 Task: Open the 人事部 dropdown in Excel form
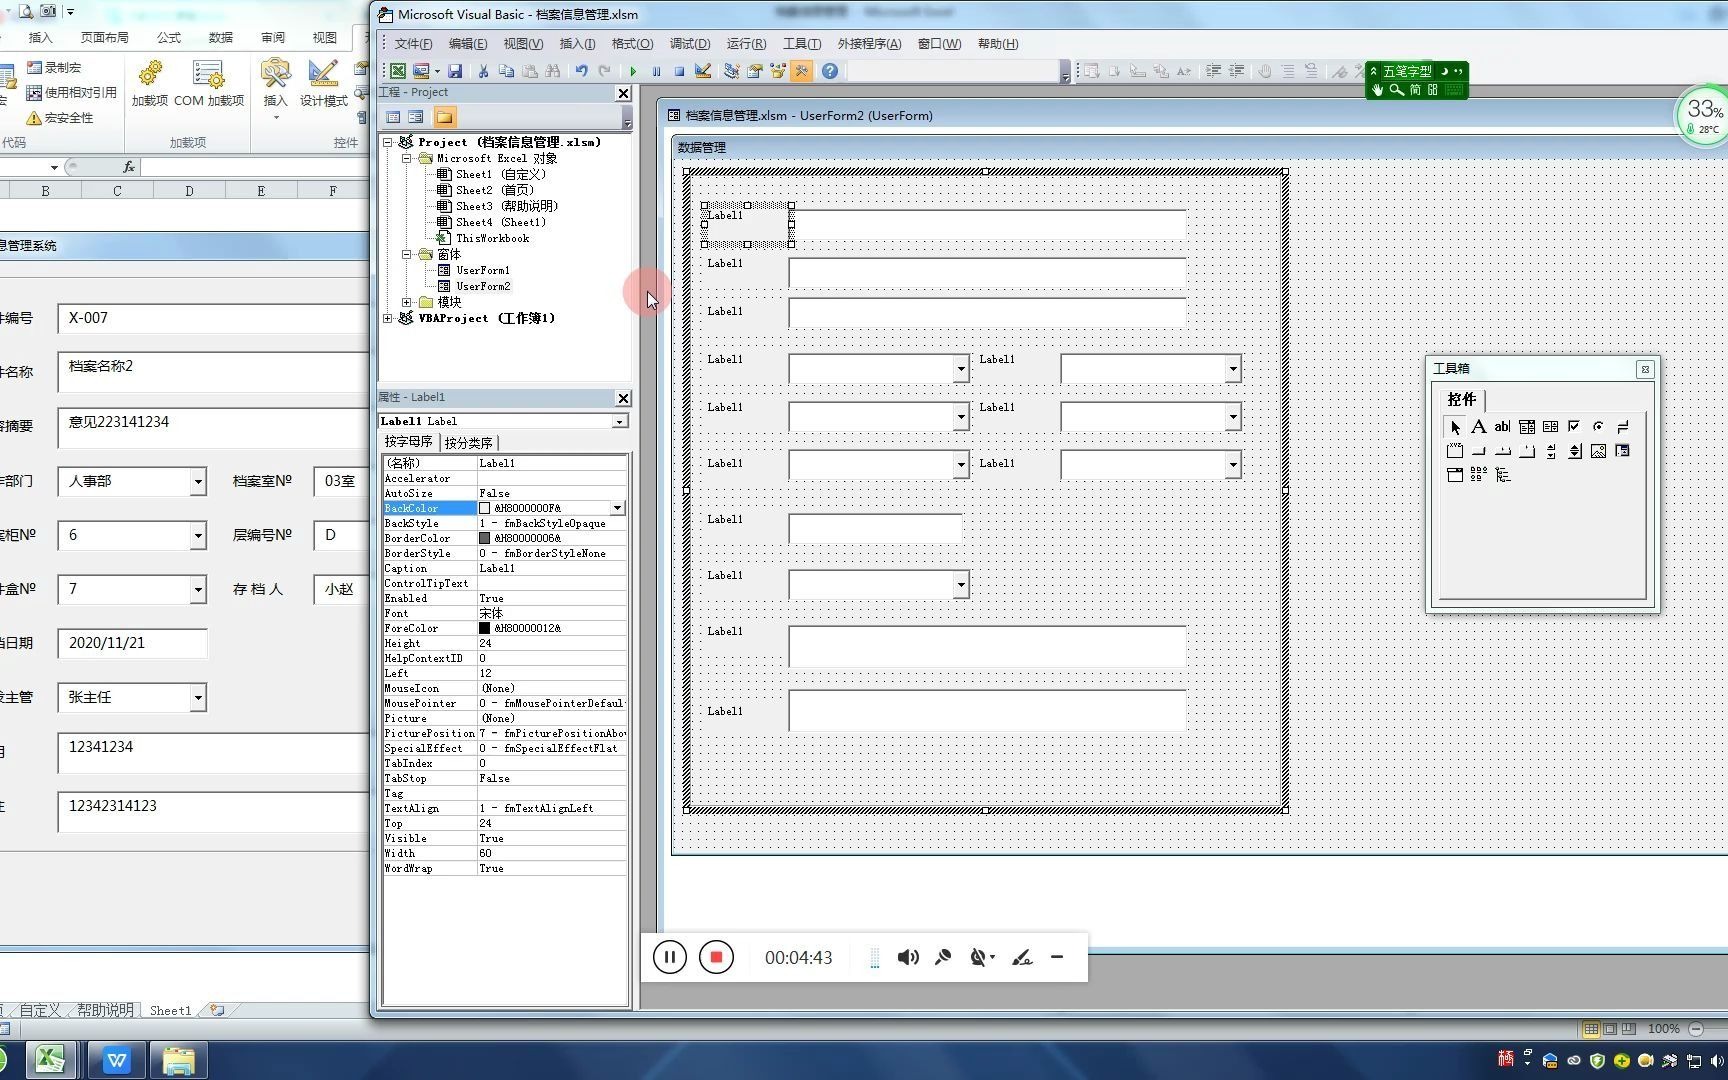198,481
